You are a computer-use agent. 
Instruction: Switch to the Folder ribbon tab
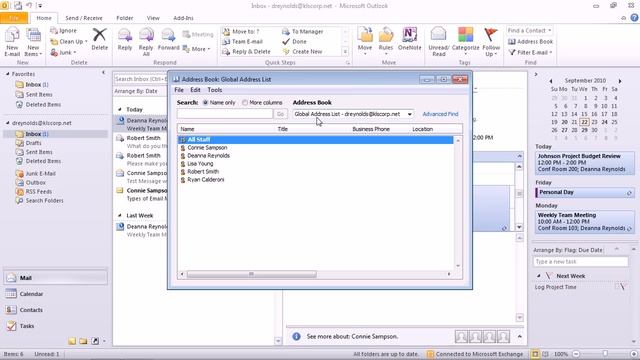(124, 18)
